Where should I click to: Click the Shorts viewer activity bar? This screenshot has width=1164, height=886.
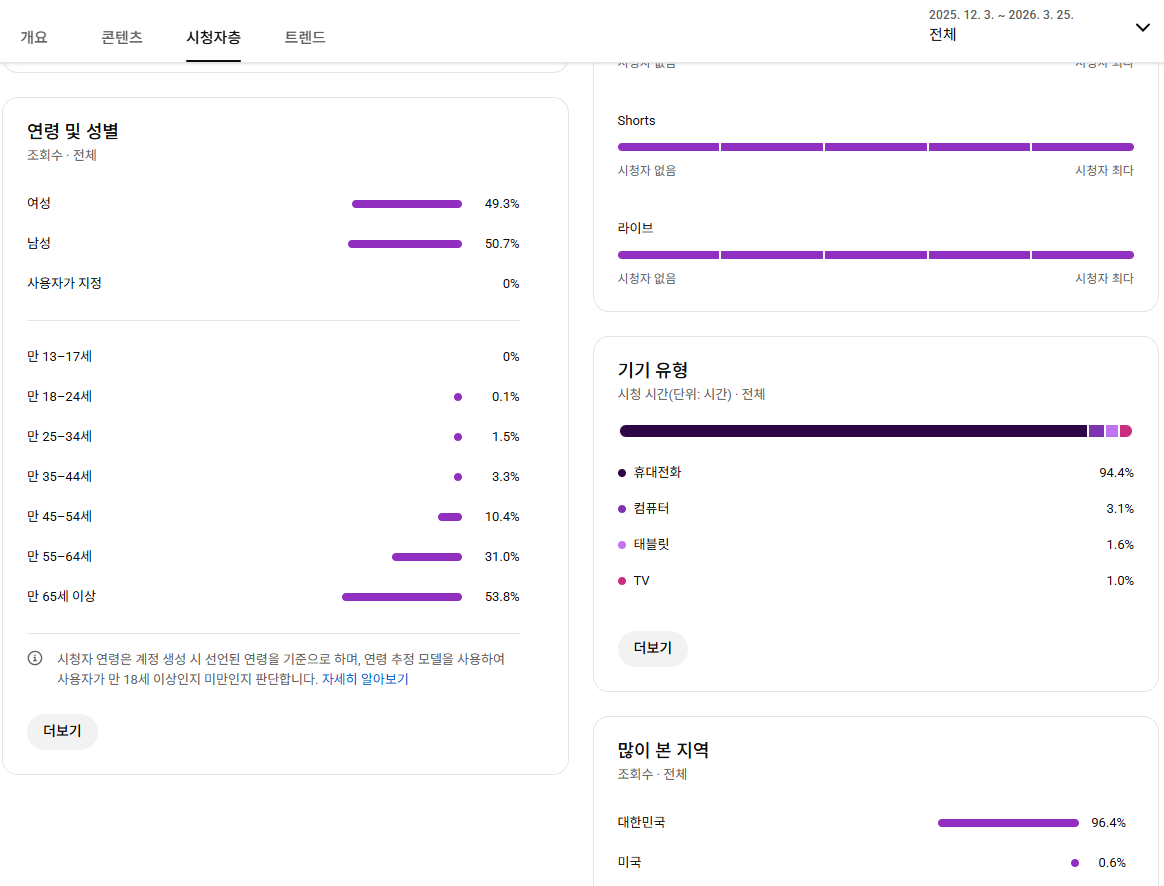click(x=875, y=147)
